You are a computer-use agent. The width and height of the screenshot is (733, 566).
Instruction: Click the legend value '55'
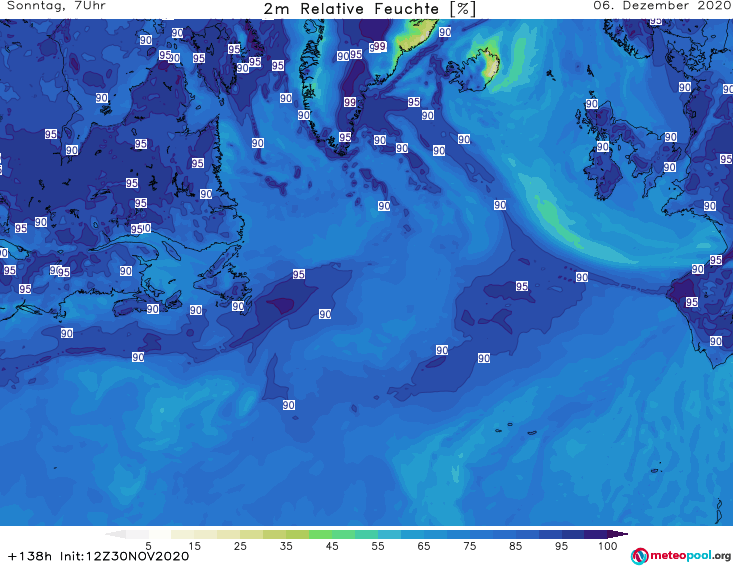(378, 546)
